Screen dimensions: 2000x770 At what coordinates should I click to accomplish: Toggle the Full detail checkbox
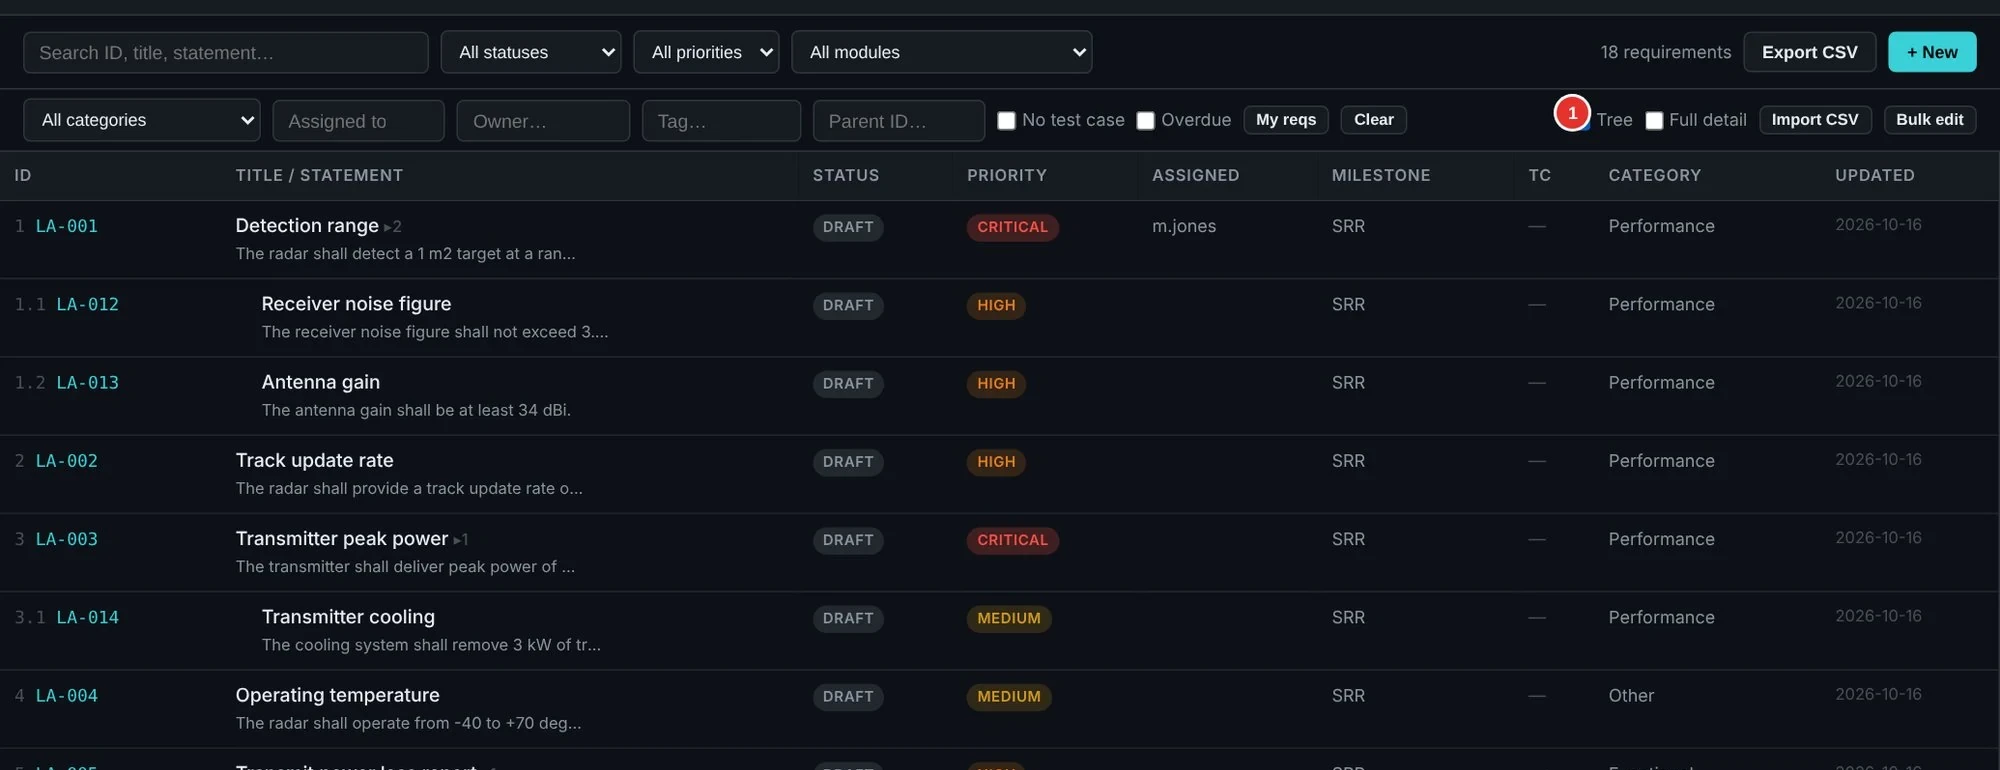pyautogui.click(x=1654, y=121)
